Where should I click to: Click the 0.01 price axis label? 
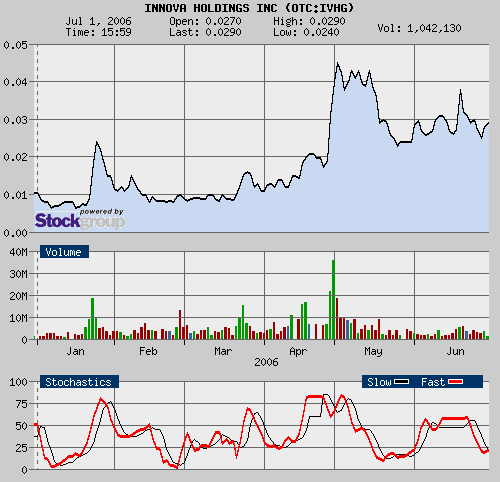point(15,195)
